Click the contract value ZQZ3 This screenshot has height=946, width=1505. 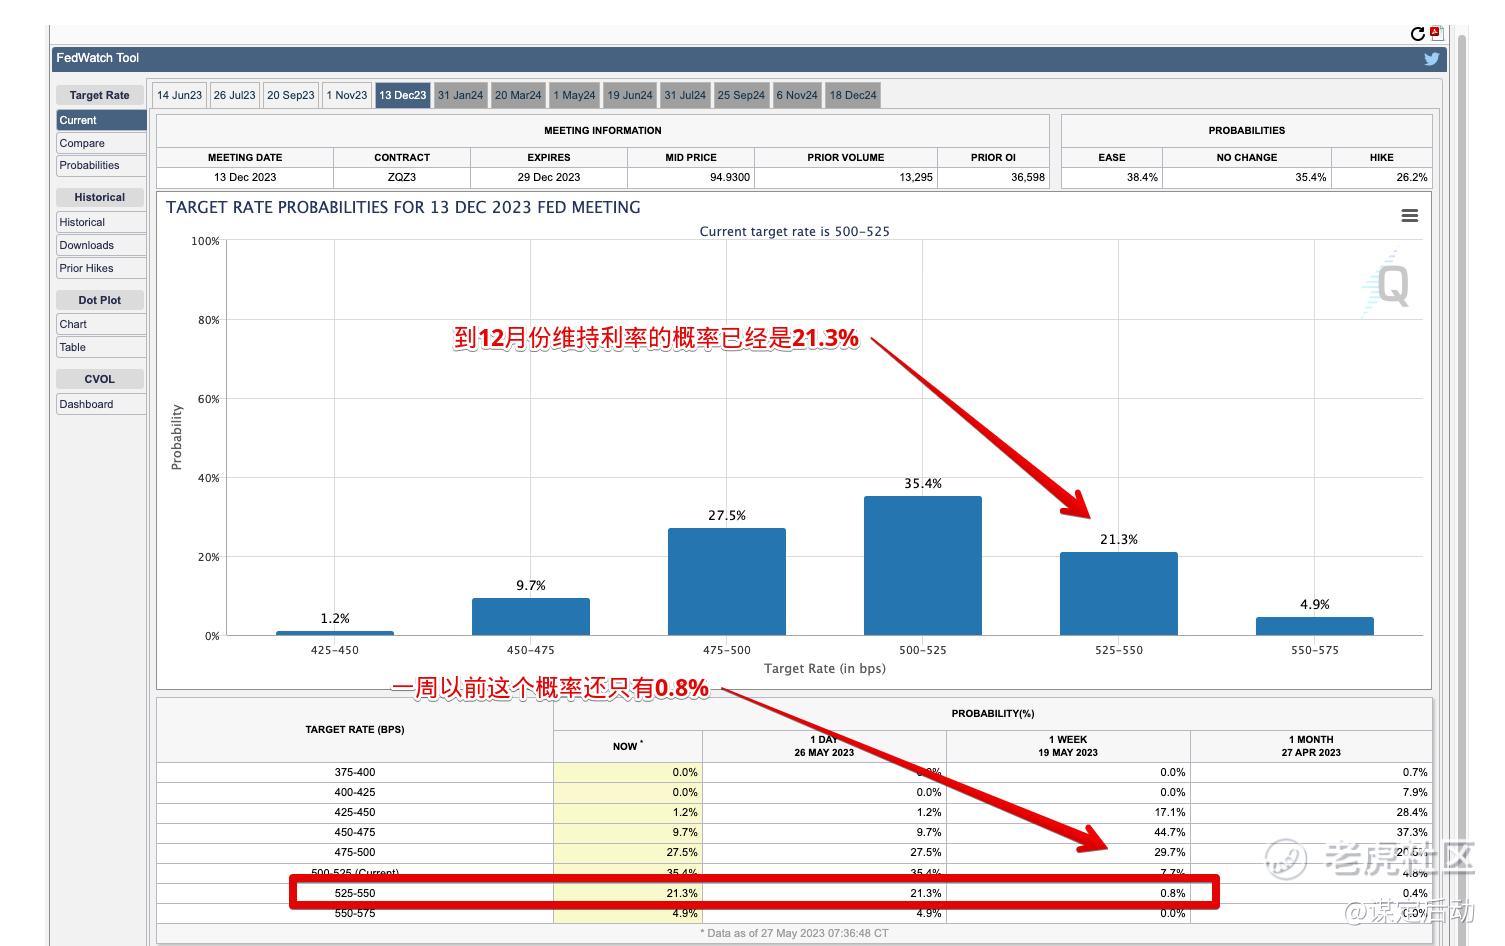[402, 177]
